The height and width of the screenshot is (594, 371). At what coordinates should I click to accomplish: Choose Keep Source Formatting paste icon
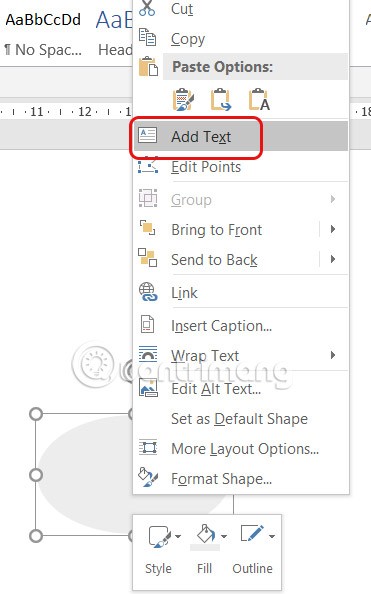pyautogui.click(x=183, y=100)
